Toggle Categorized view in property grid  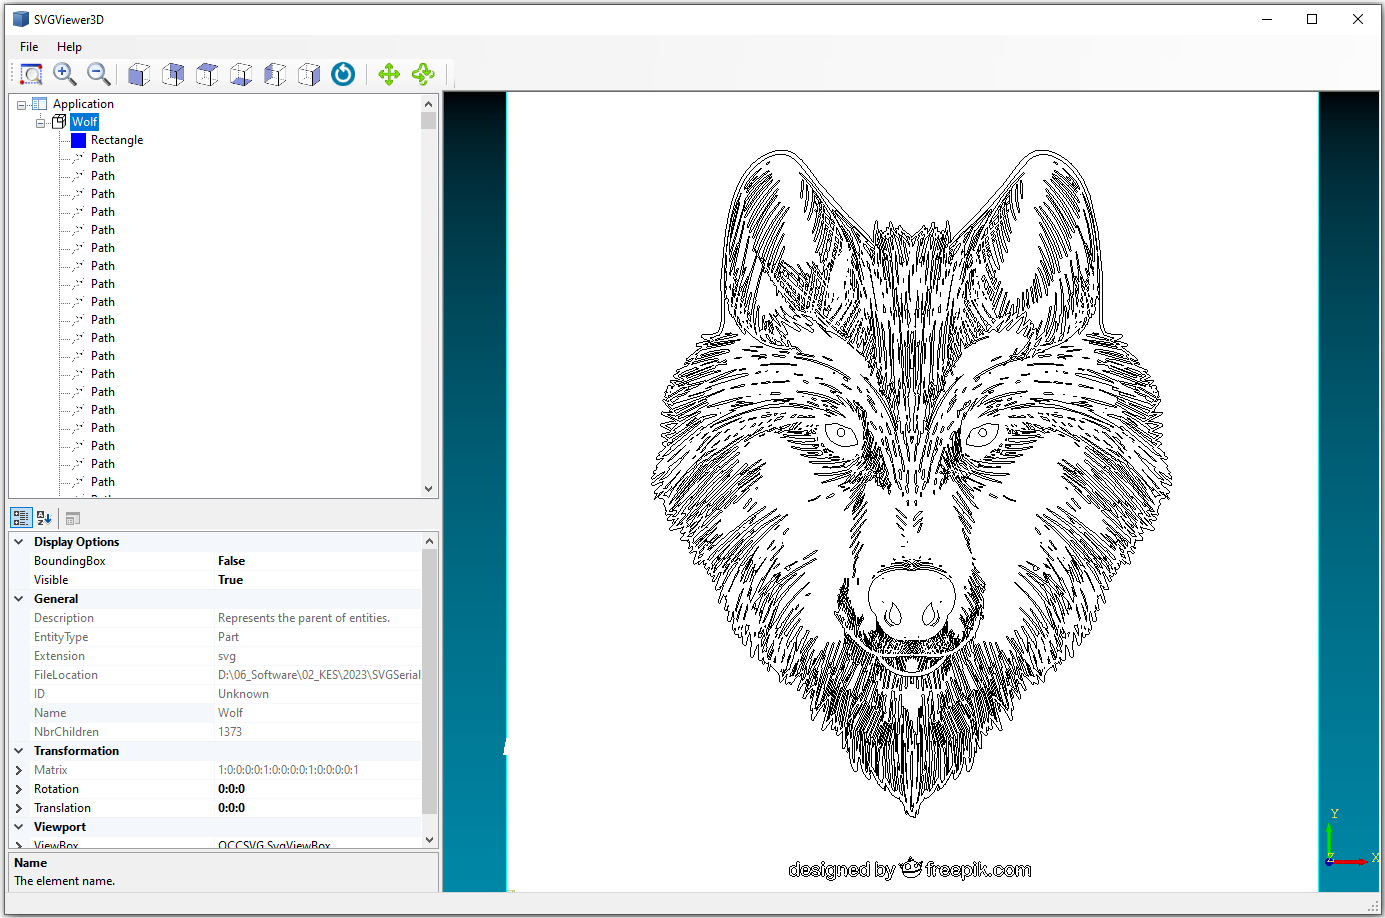coord(21,518)
